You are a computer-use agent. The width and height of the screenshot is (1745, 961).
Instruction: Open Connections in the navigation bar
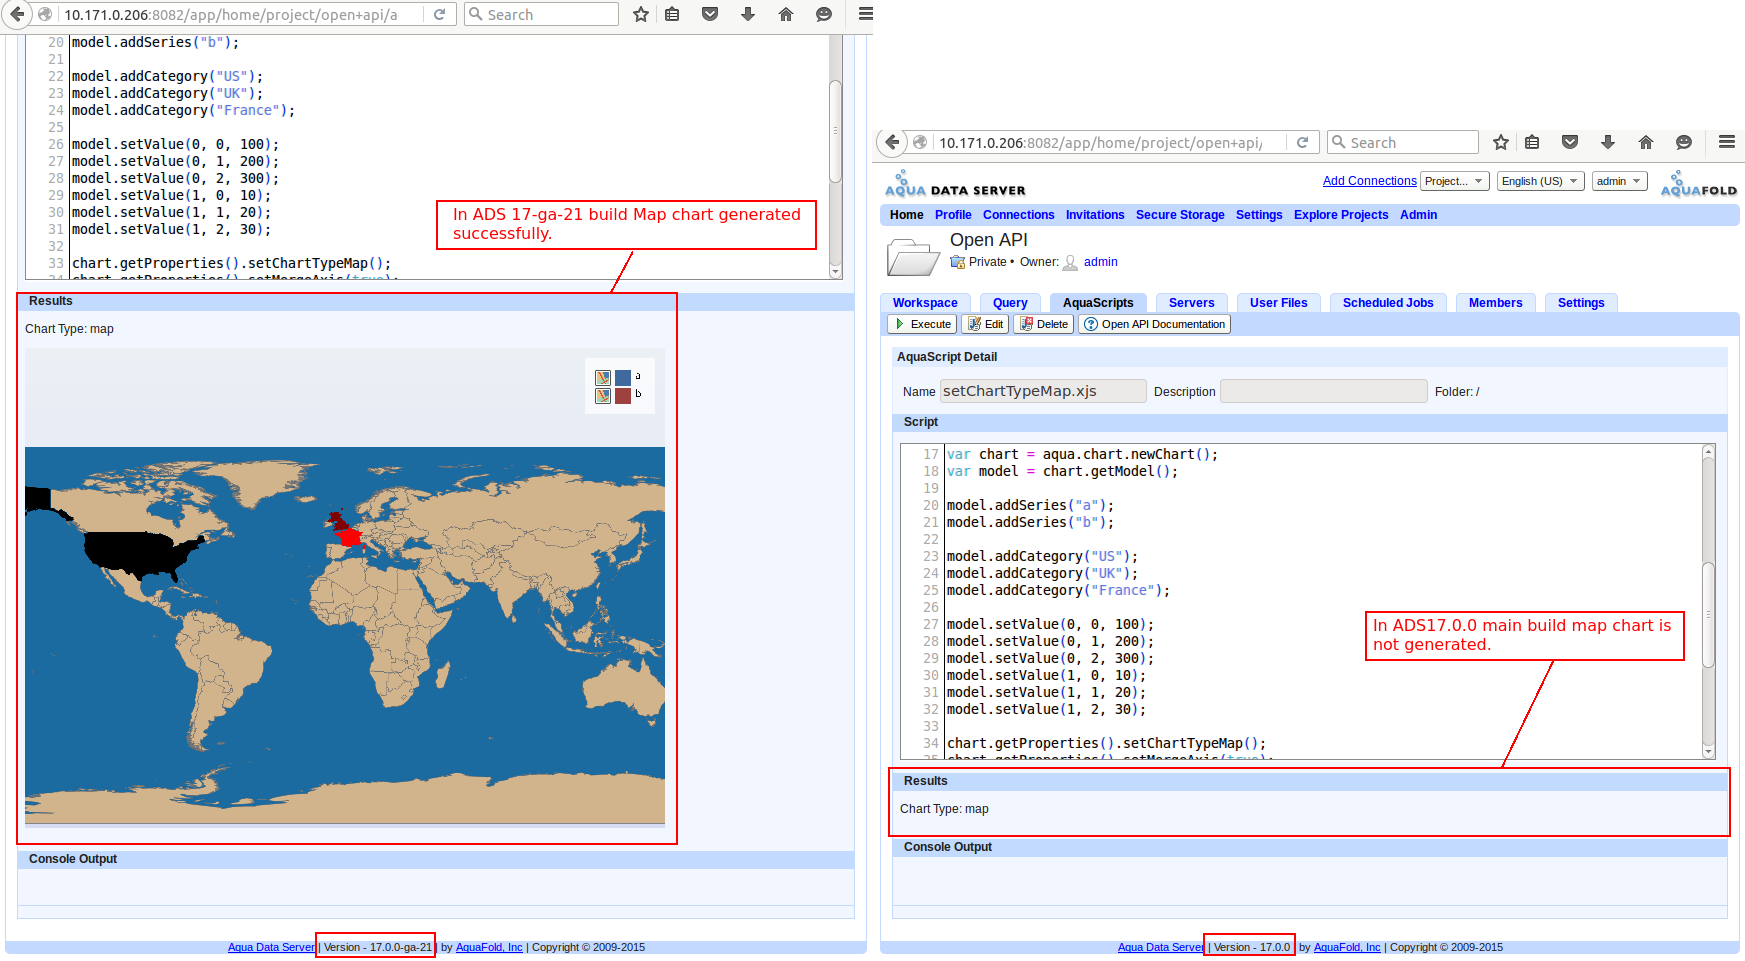click(1018, 215)
